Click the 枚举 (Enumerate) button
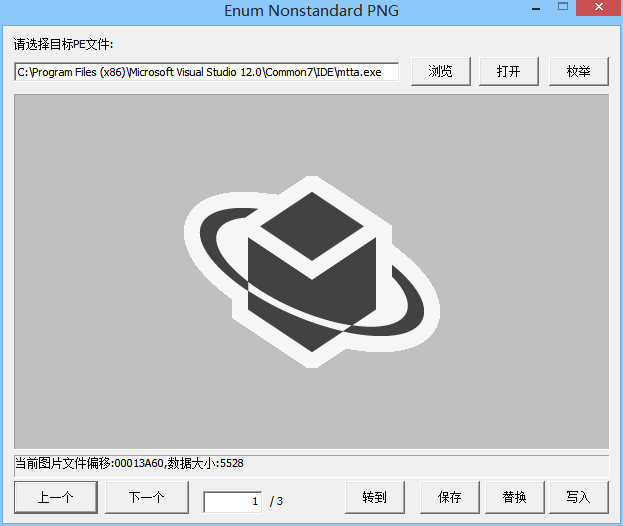 tap(578, 71)
